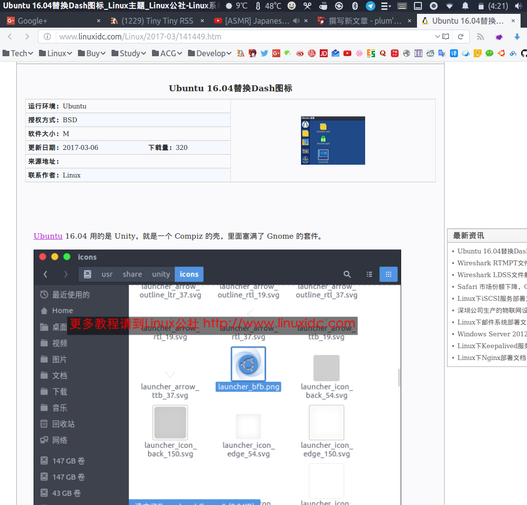Open the scissors screenshot indicator

coord(308,6)
